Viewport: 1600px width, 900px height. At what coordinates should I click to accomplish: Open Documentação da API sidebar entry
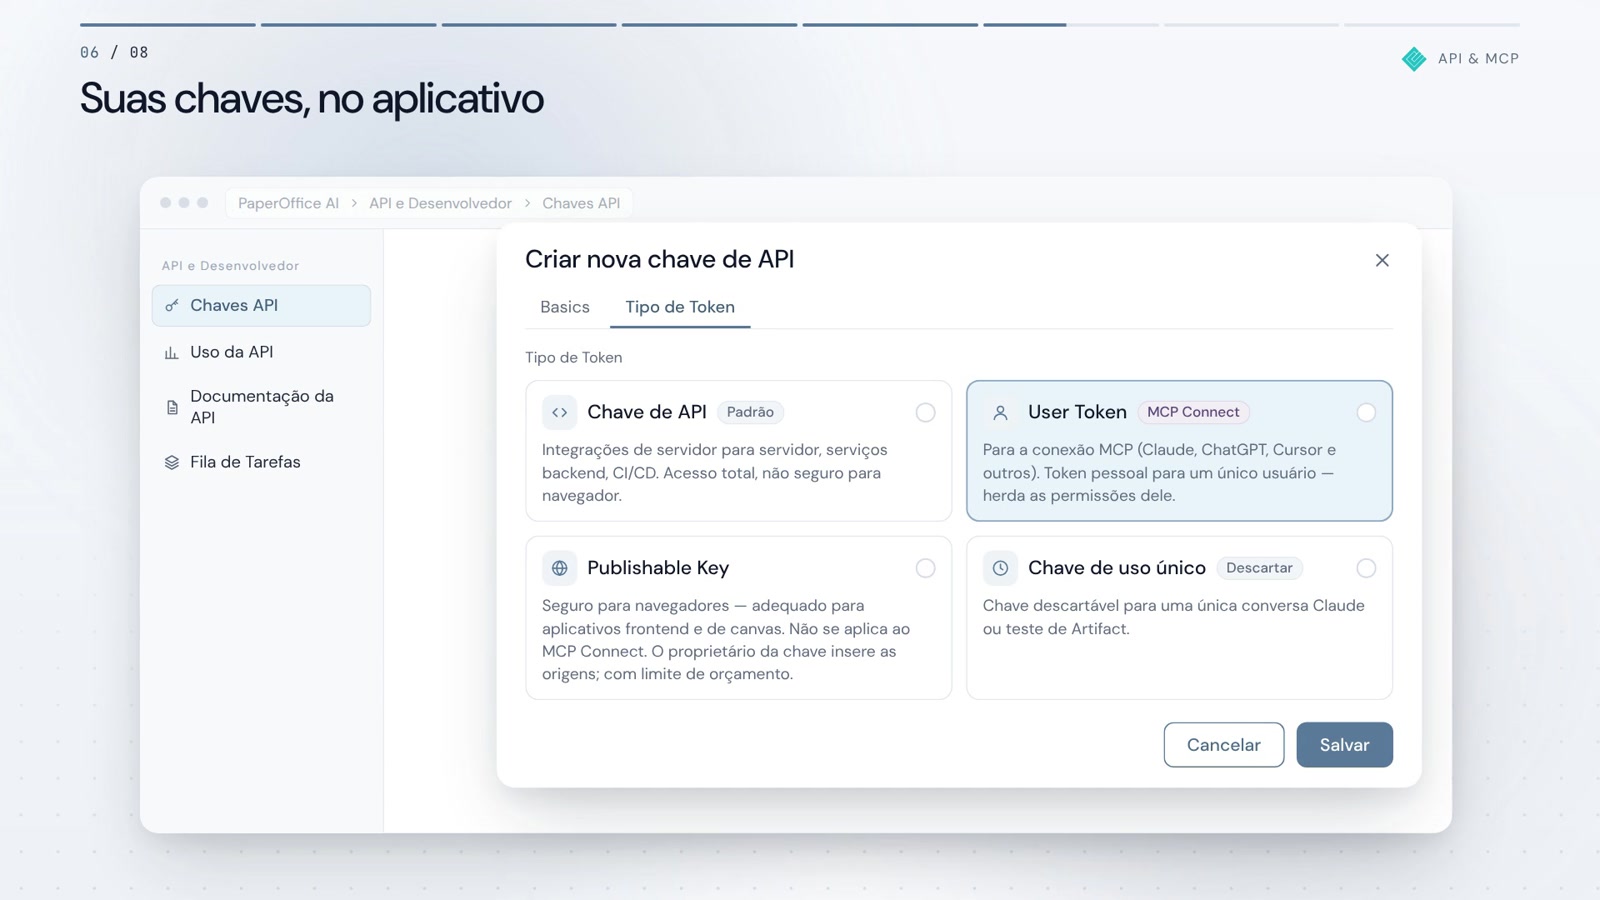[261, 407]
